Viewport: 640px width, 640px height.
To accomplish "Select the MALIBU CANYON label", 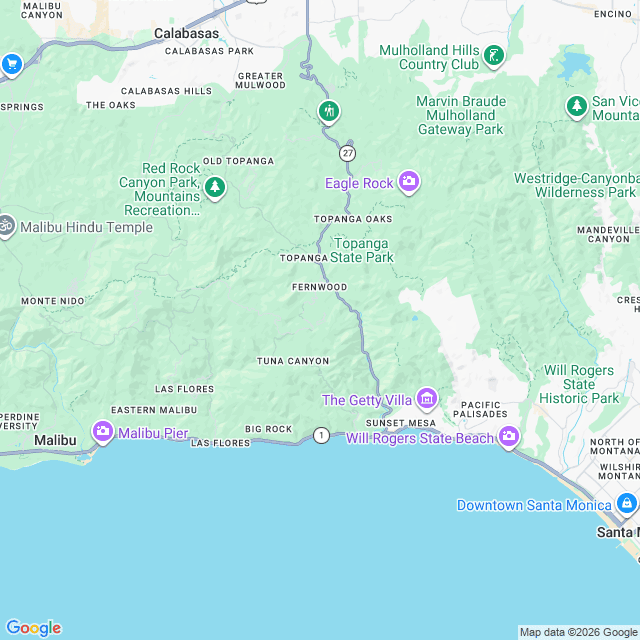I will point(42,11).
